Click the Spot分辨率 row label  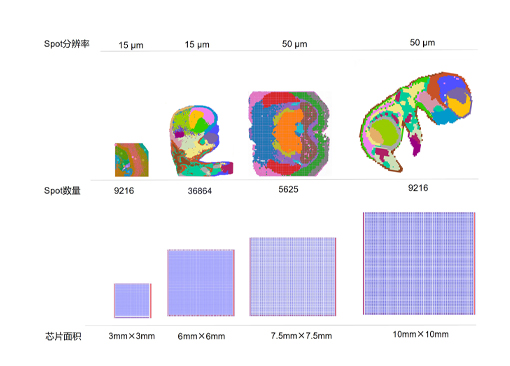click(67, 44)
